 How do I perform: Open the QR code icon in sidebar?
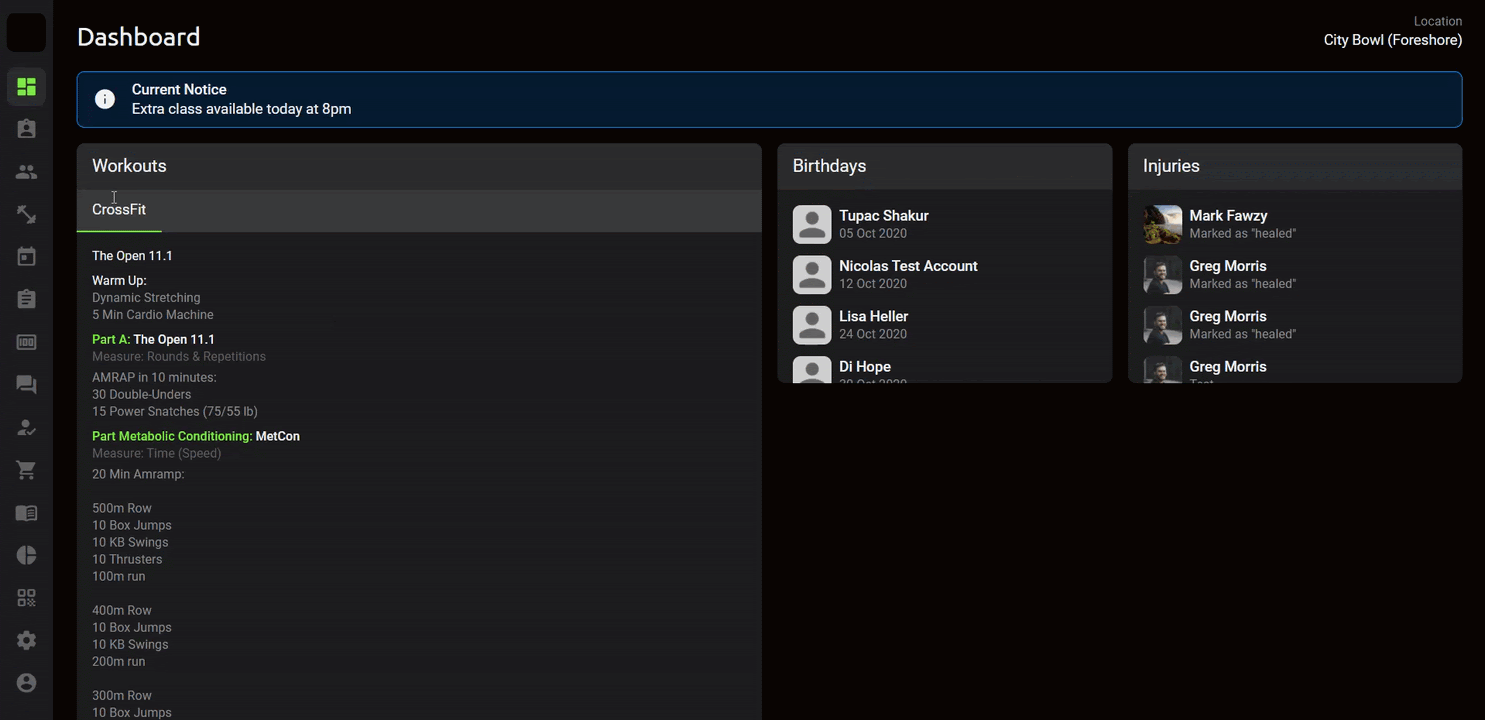click(26, 598)
